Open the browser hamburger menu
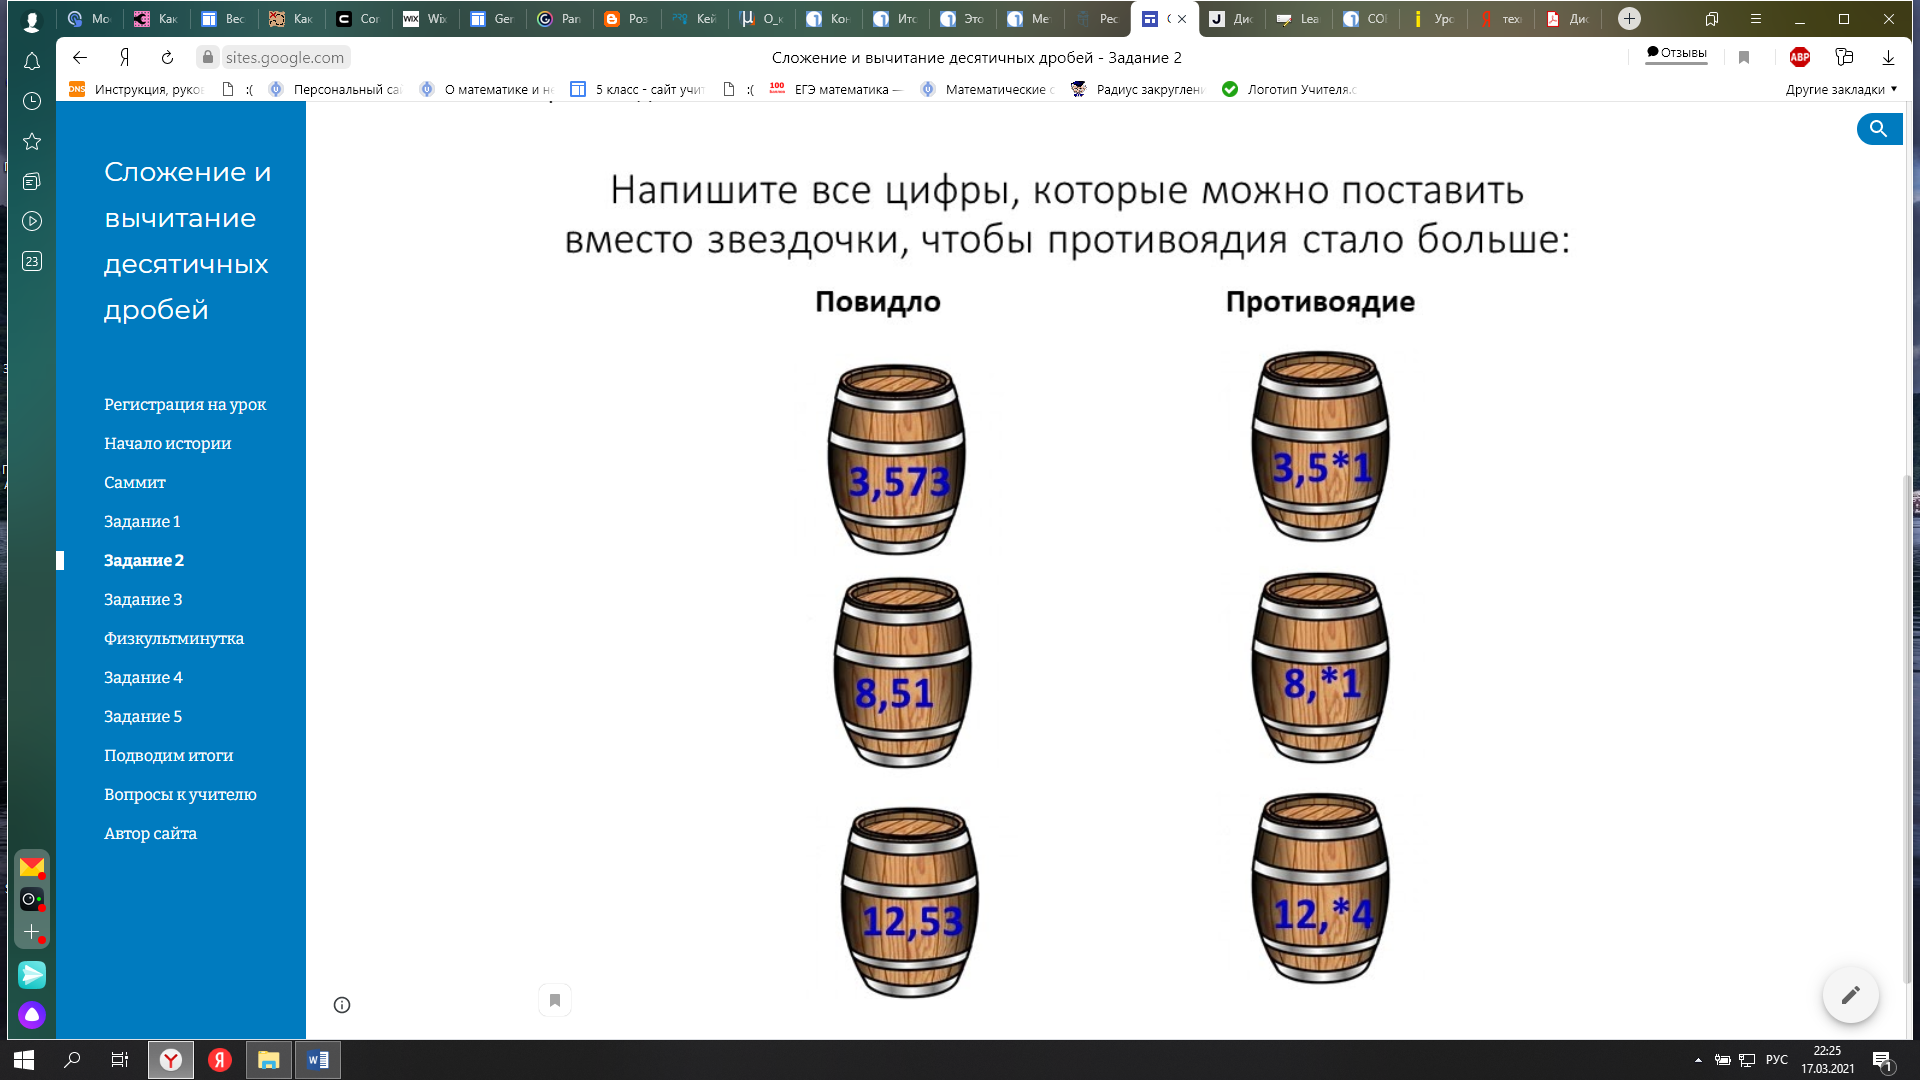 1756,19
